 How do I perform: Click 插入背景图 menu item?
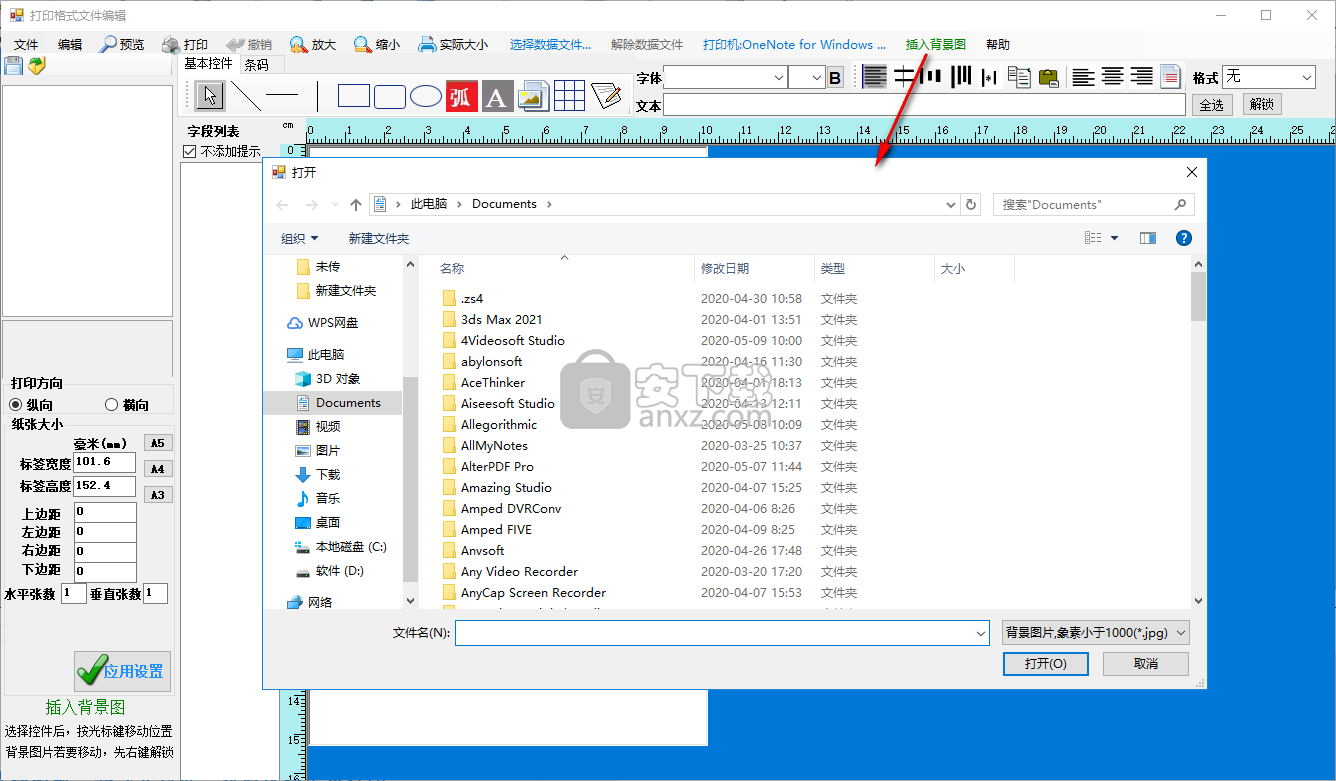click(935, 44)
